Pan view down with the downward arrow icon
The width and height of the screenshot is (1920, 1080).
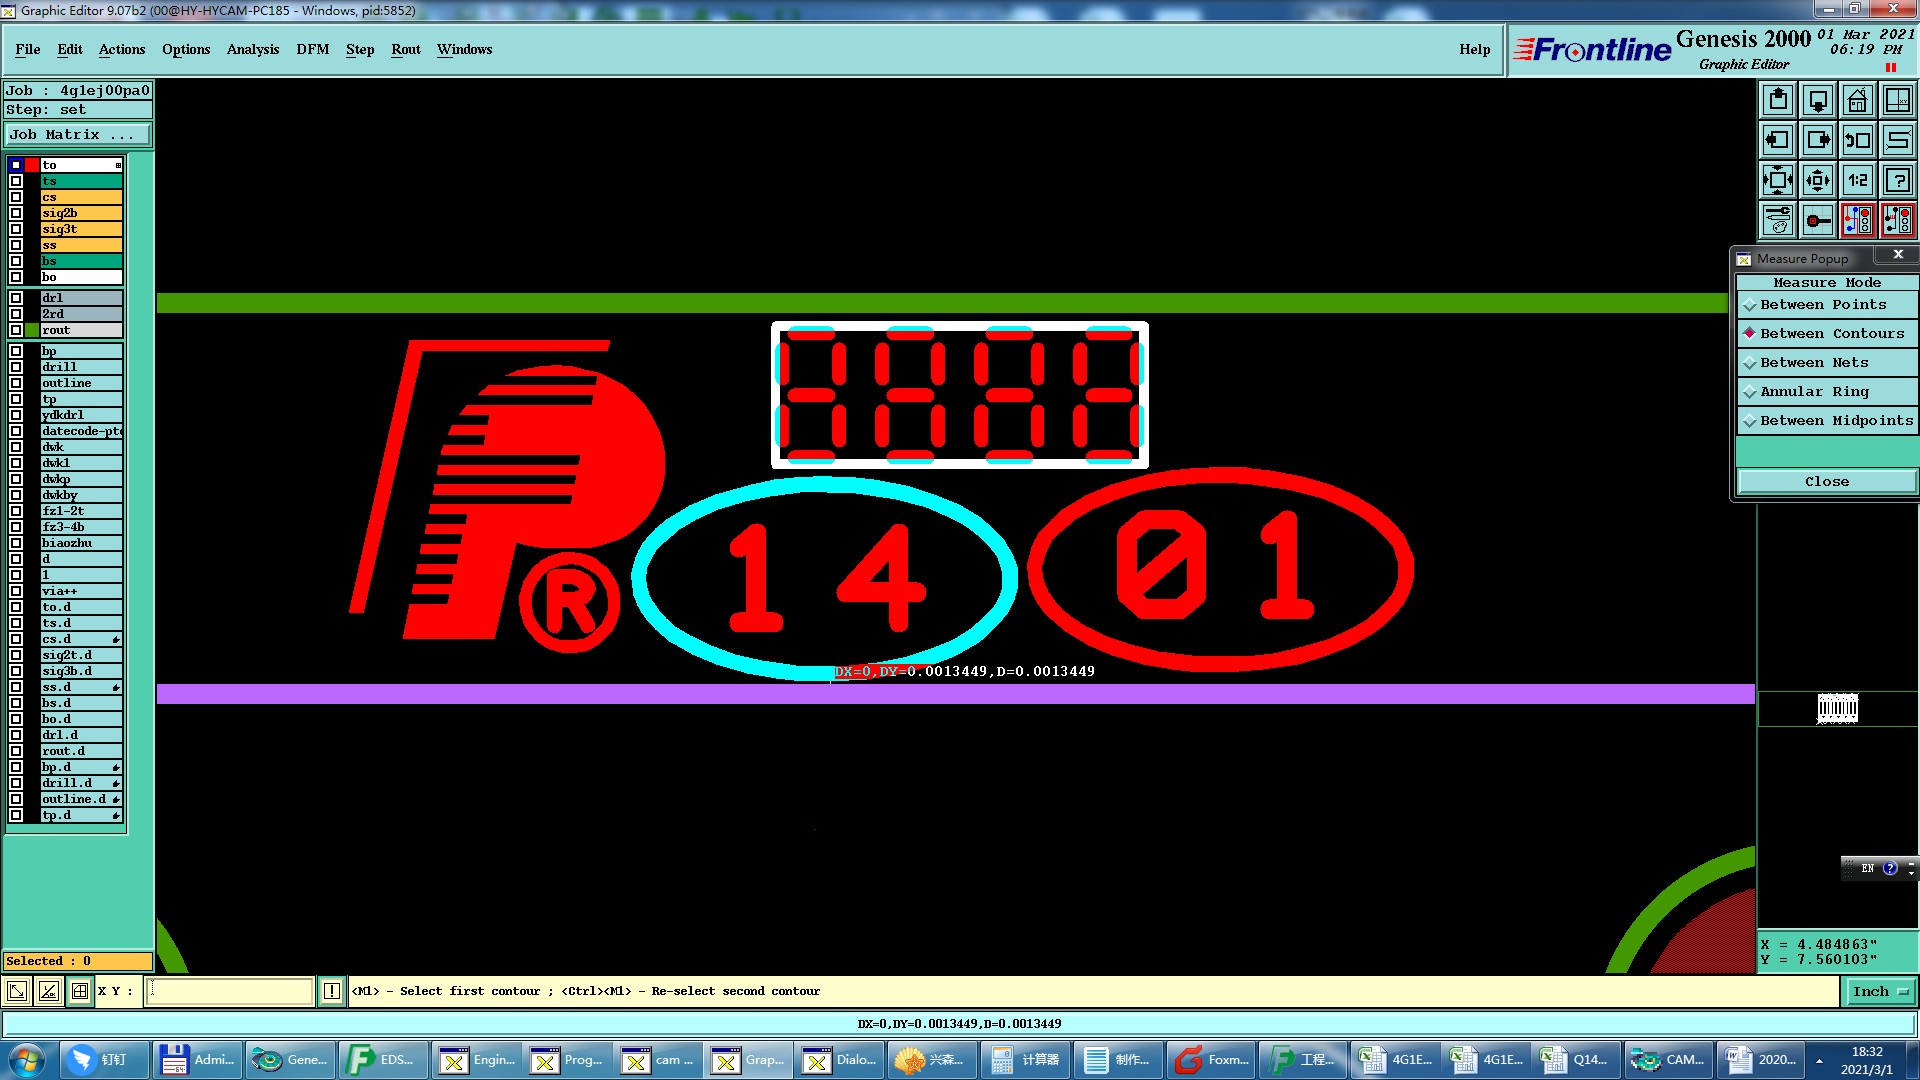coord(1818,100)
